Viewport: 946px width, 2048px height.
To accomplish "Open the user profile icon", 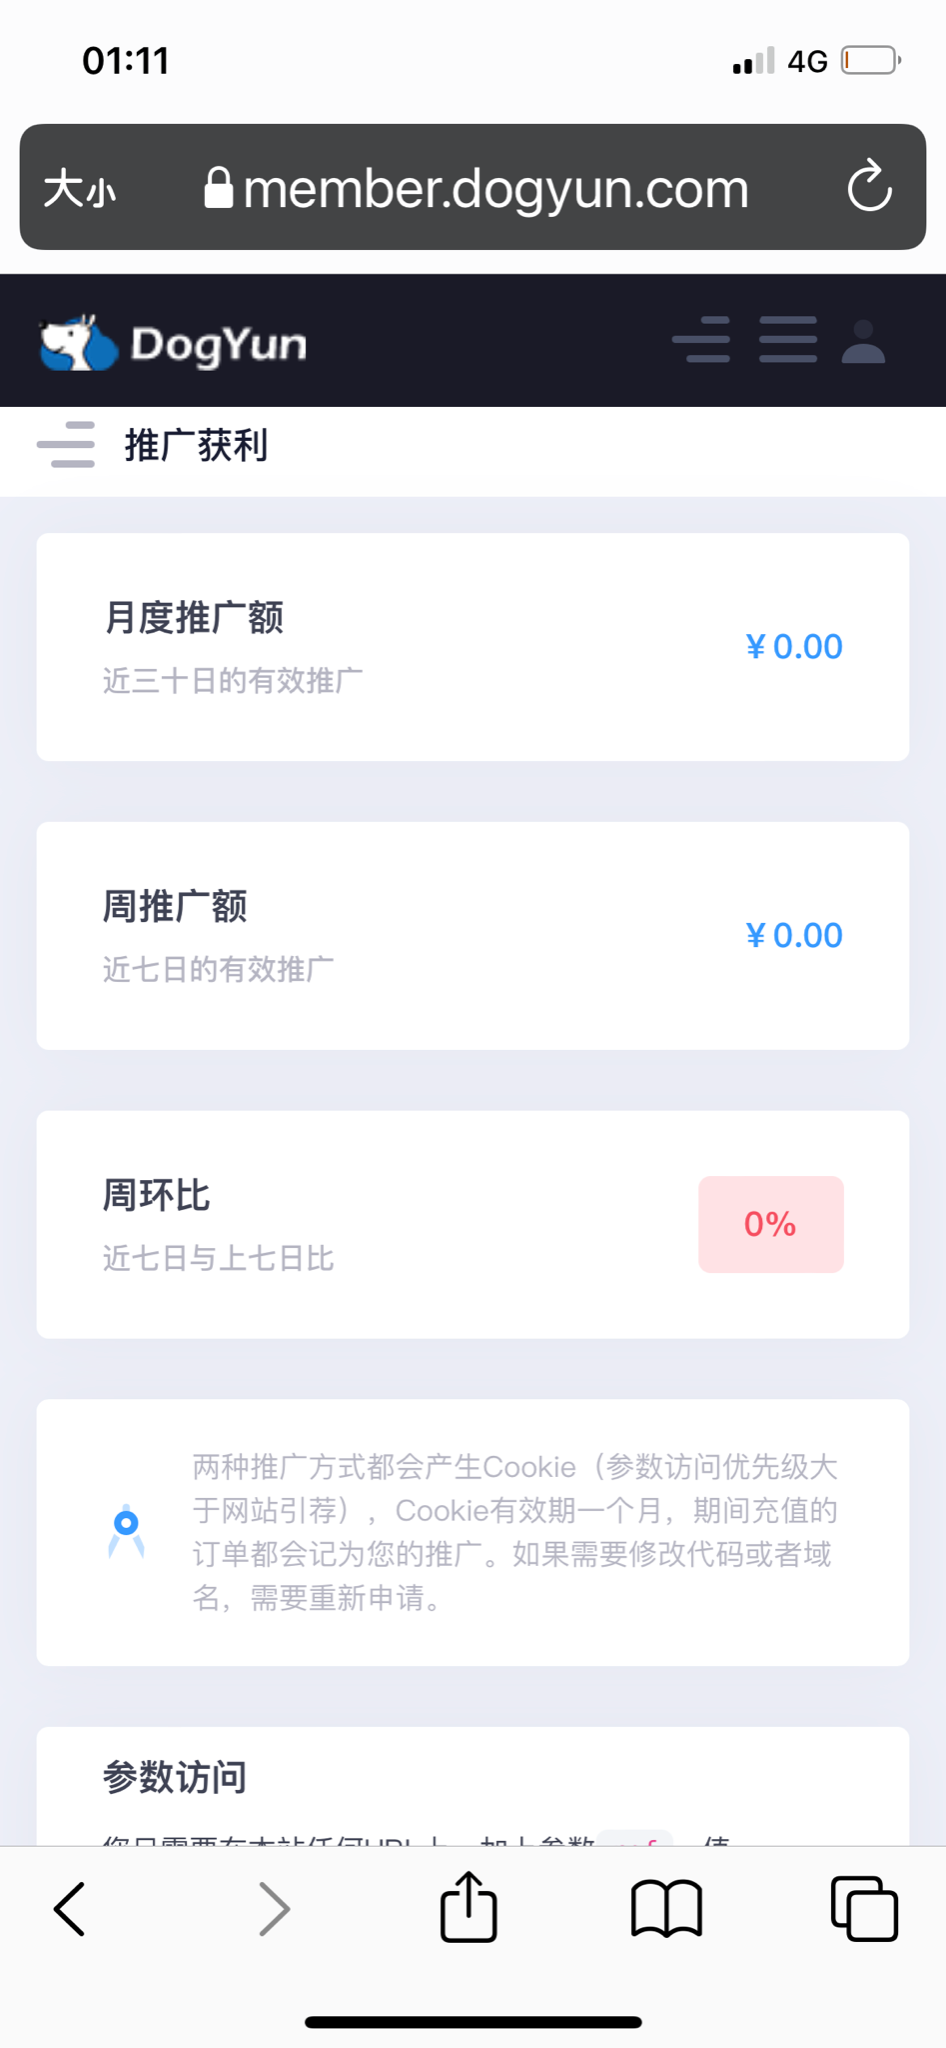I will pyautogui.click(x=863, y=341).
